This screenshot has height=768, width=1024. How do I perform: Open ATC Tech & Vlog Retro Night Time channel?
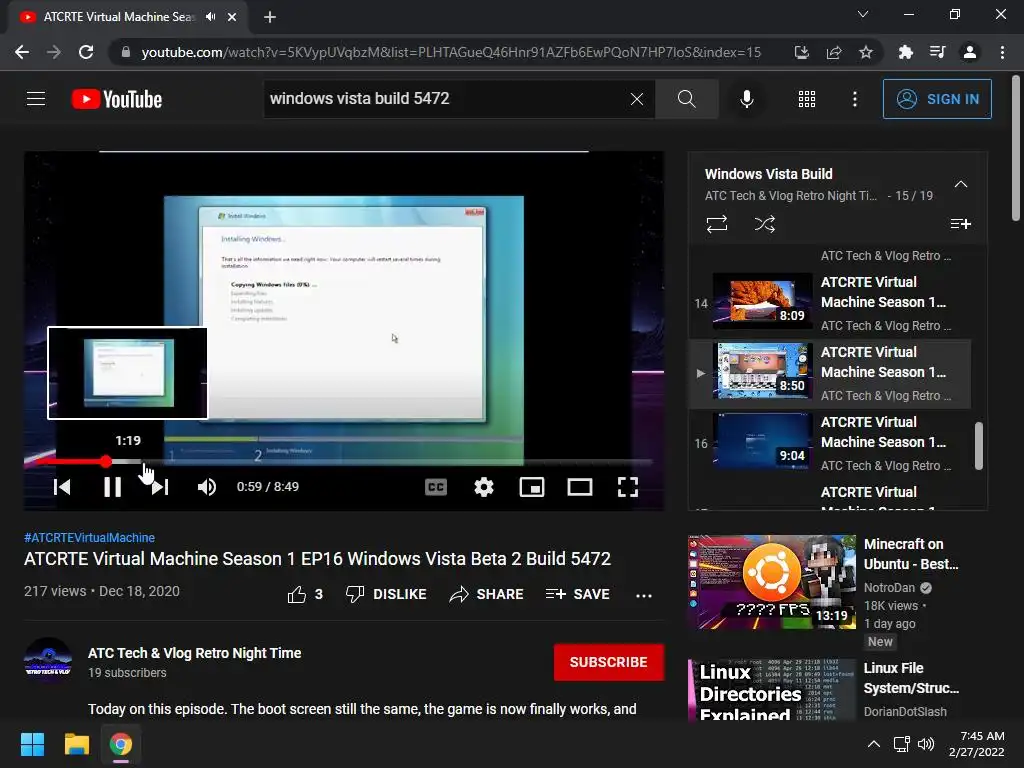[195, 653]
